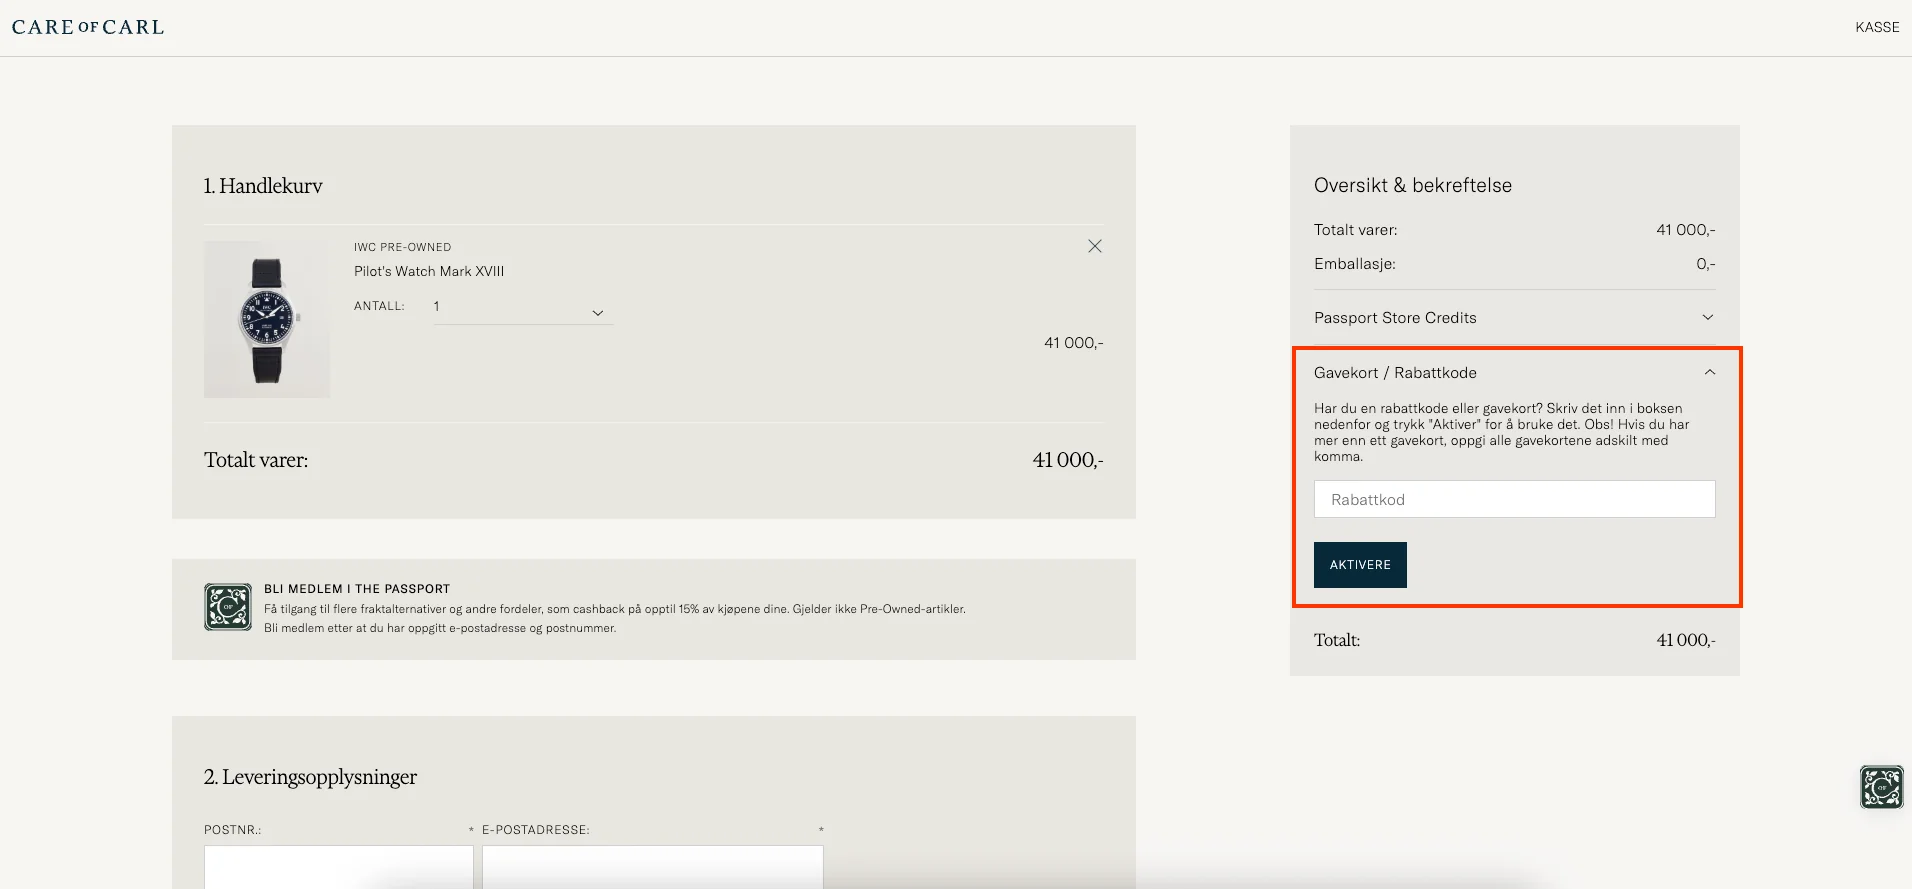Screen dimensions: 1912x889
Task: Focus the Postnr. input field
Action: pos(339,867)
